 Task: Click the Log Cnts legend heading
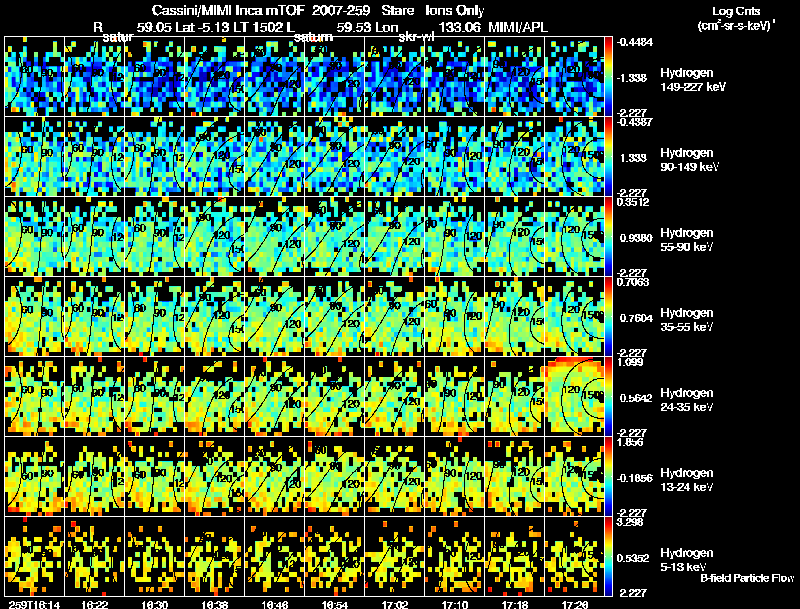click(x=736, y=11)
